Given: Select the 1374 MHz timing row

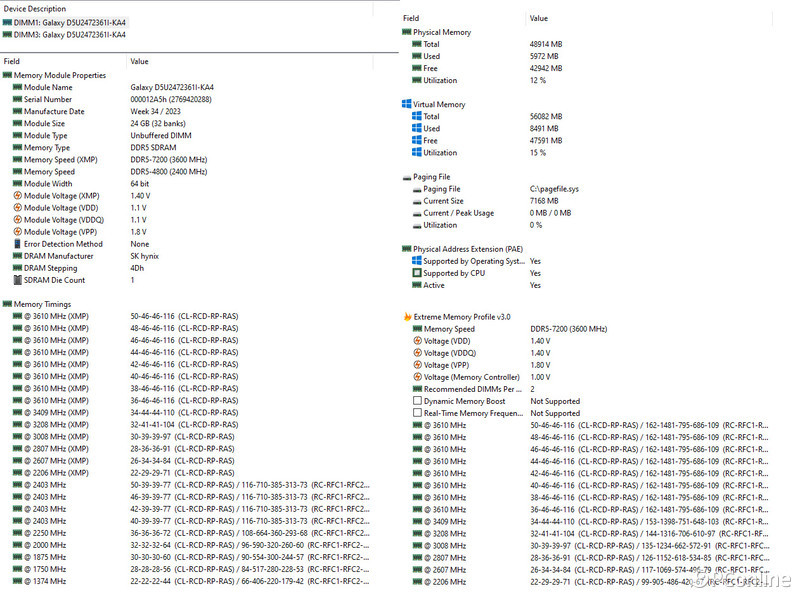Looking at the screenshot, I should coord(191,581).
